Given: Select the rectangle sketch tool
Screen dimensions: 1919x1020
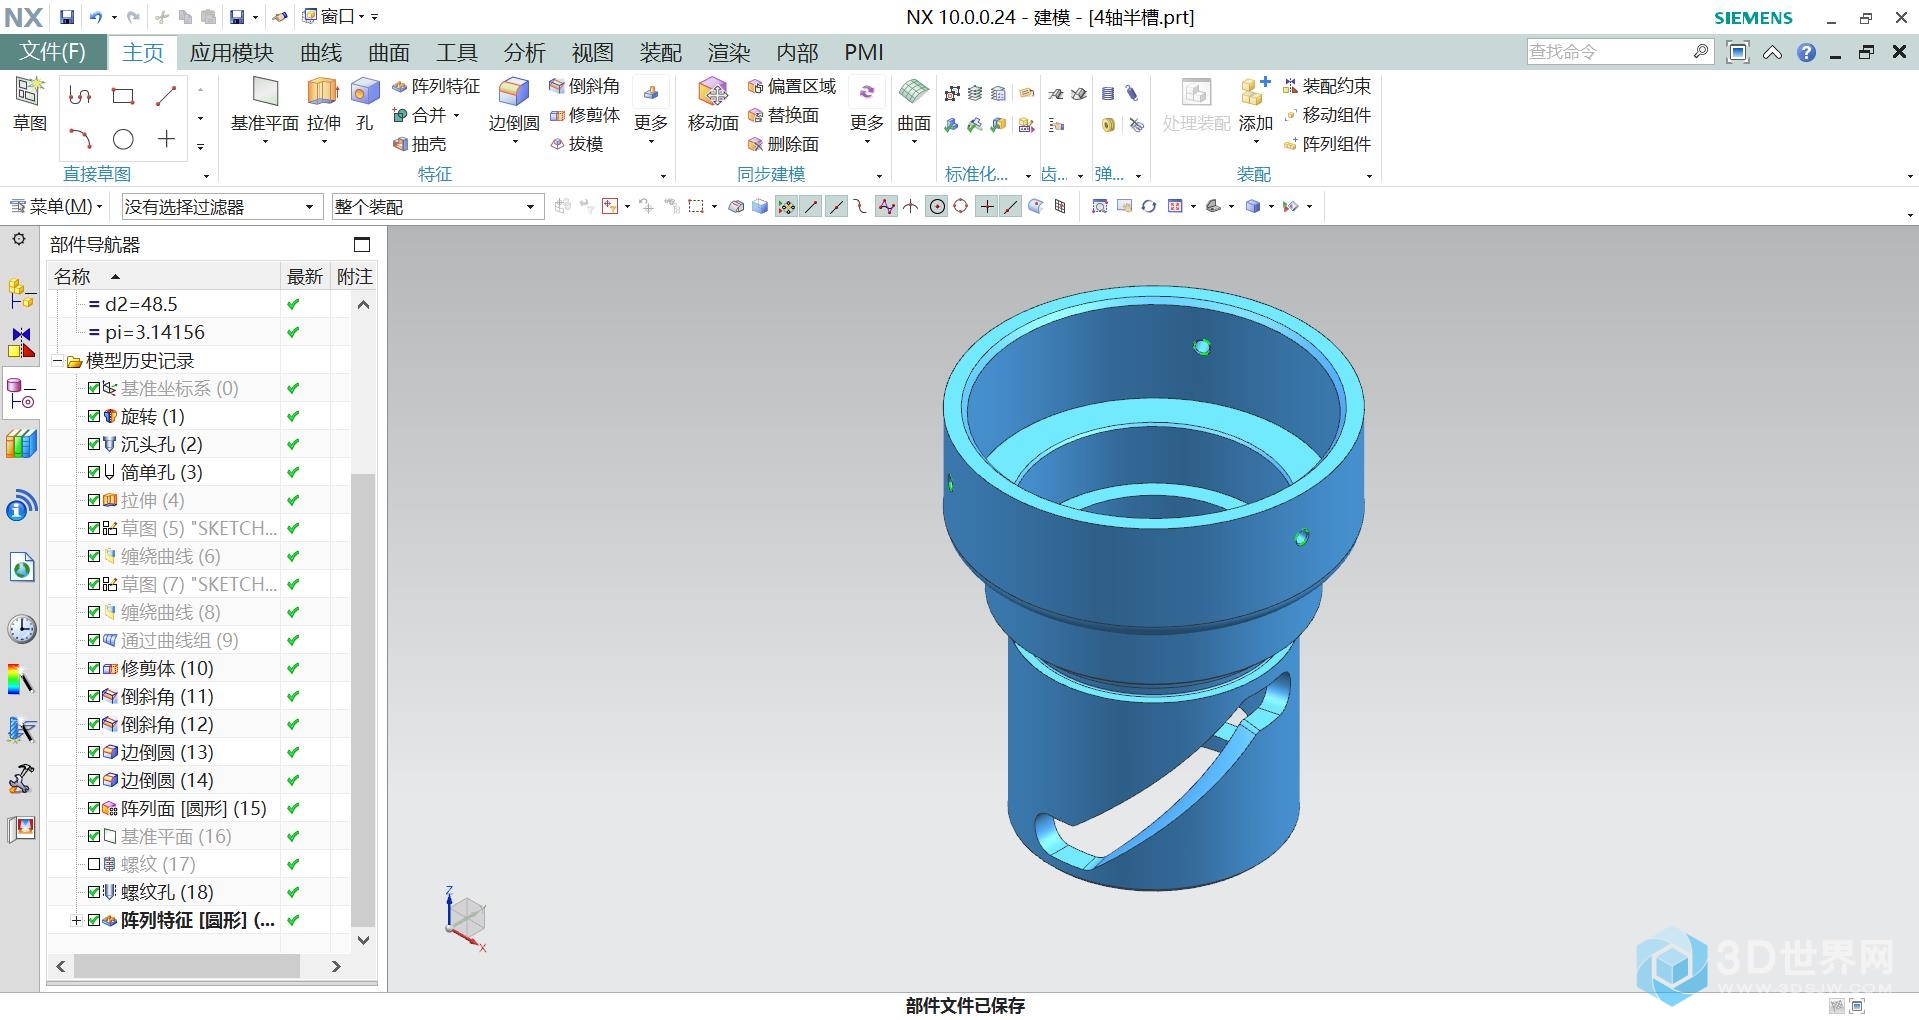Looking at the screenshot, I should pyautogui.click(x=123, y=96).
